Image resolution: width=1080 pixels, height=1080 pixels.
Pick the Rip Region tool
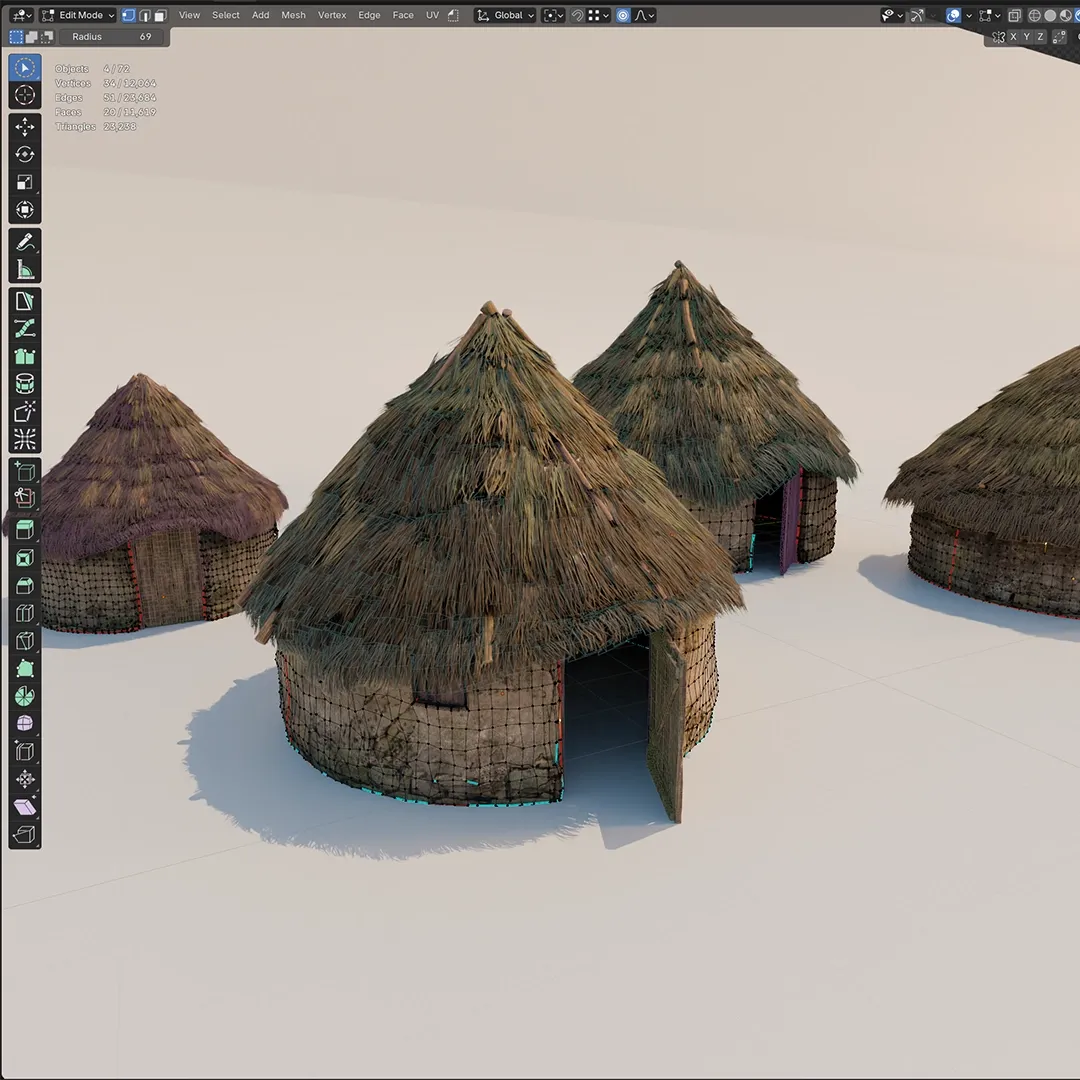click(x=25, y=835)
